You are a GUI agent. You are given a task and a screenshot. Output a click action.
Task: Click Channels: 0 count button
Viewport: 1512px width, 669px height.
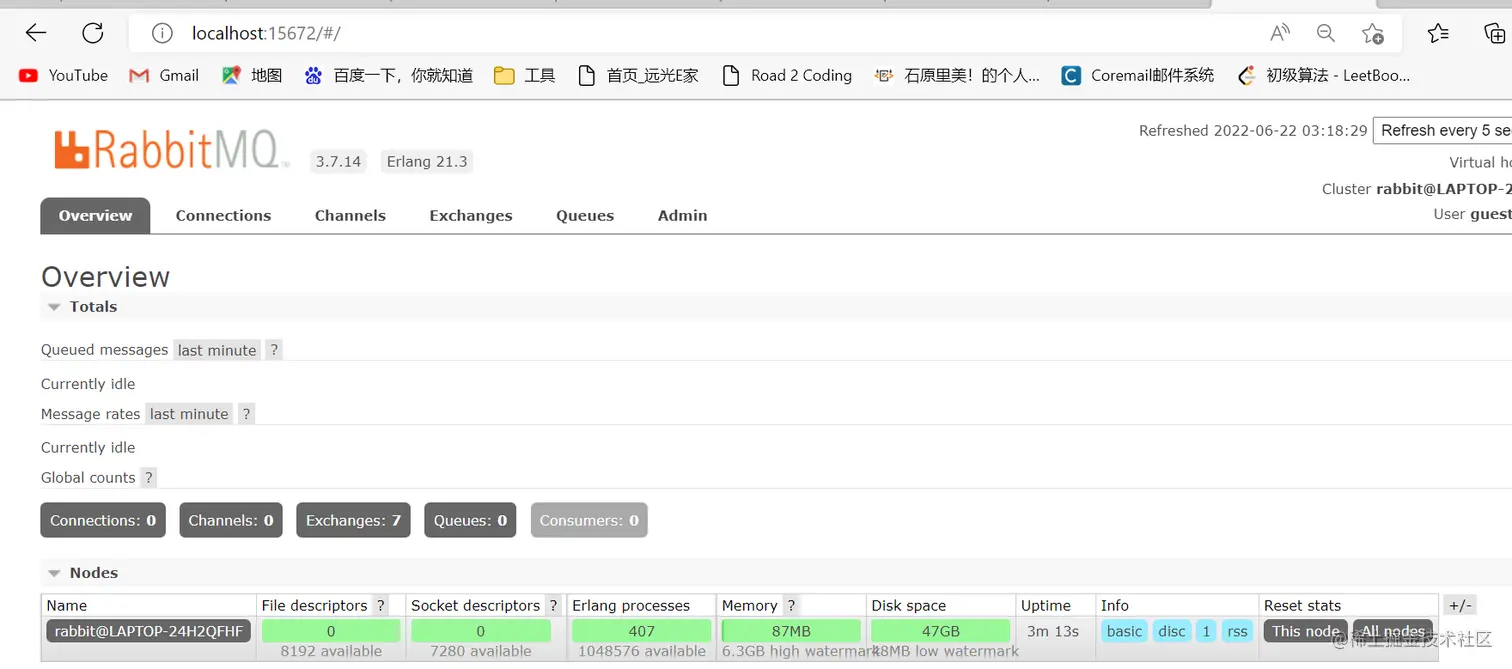pos(231,520)
